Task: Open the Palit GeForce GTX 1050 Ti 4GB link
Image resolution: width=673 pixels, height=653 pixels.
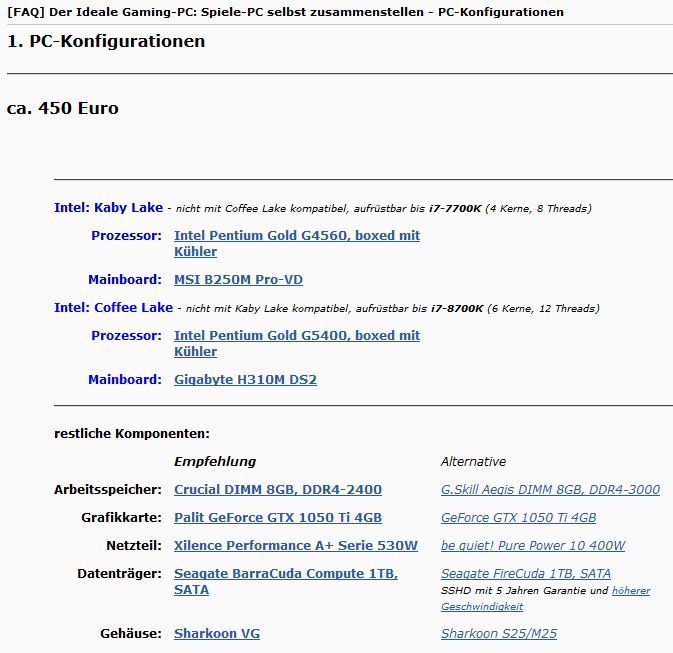Action: click(278, 517)
